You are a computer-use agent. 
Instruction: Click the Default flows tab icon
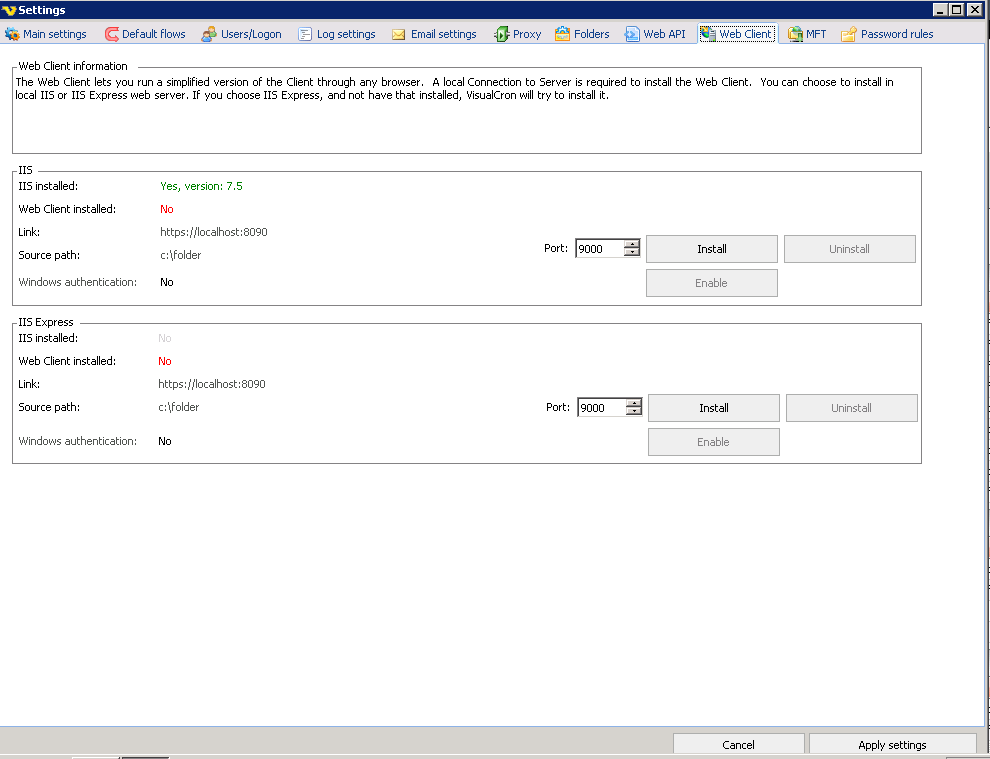[x=111, y=34]
